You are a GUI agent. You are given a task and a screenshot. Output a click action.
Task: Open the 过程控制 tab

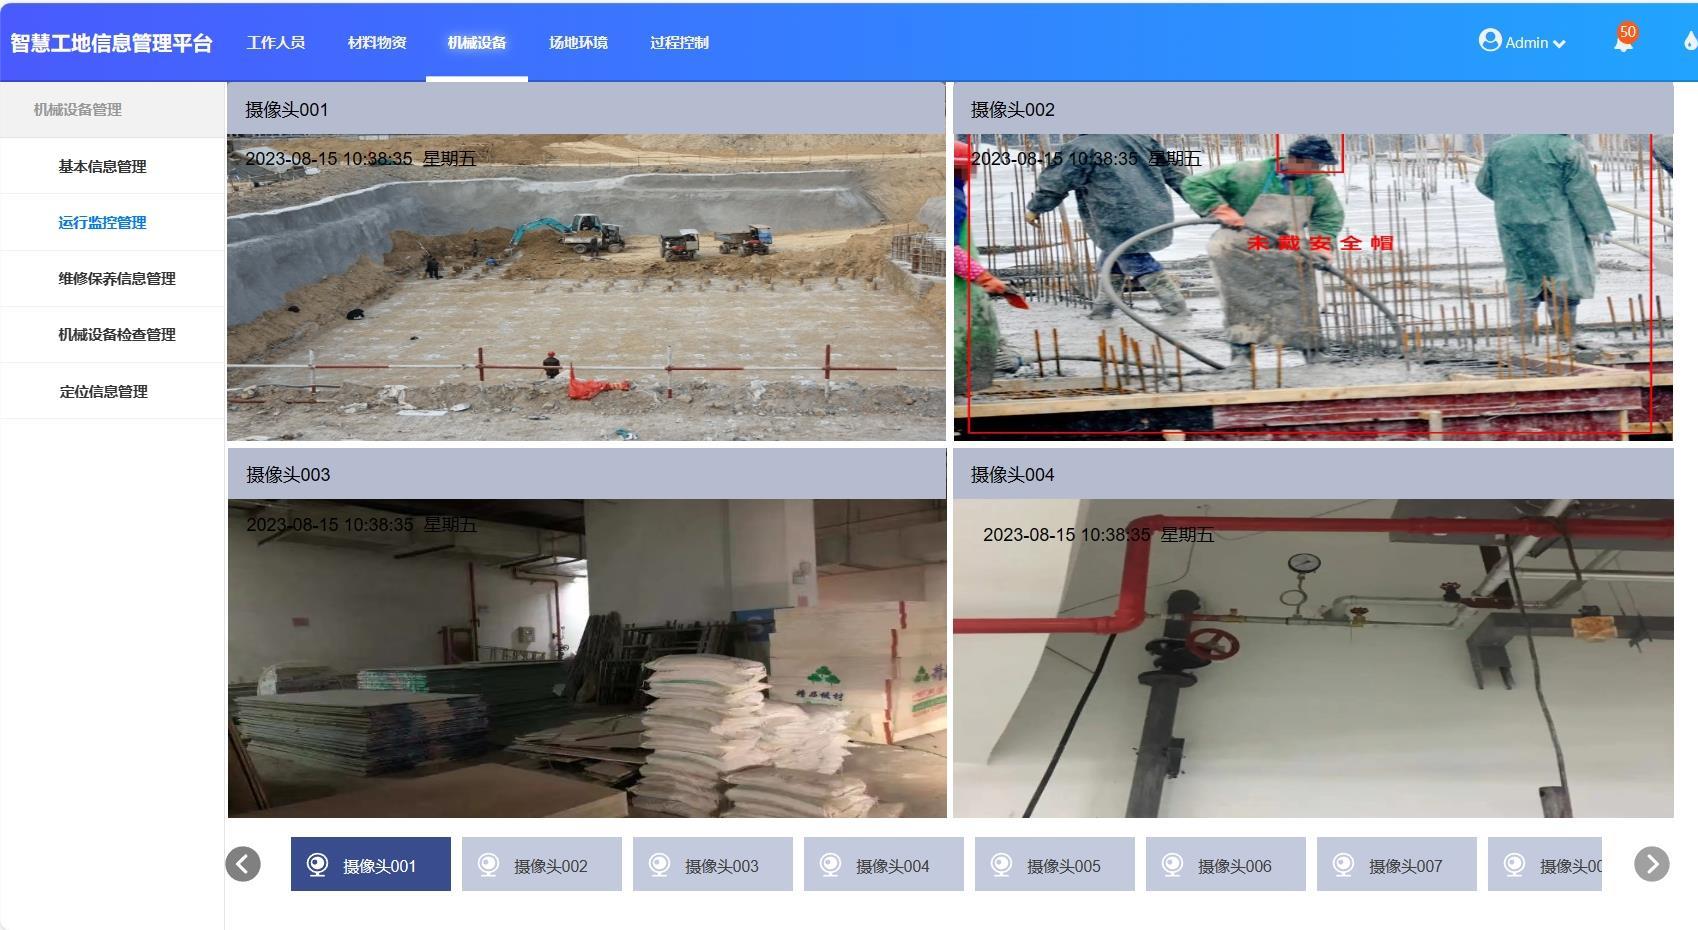coord(679,42)
